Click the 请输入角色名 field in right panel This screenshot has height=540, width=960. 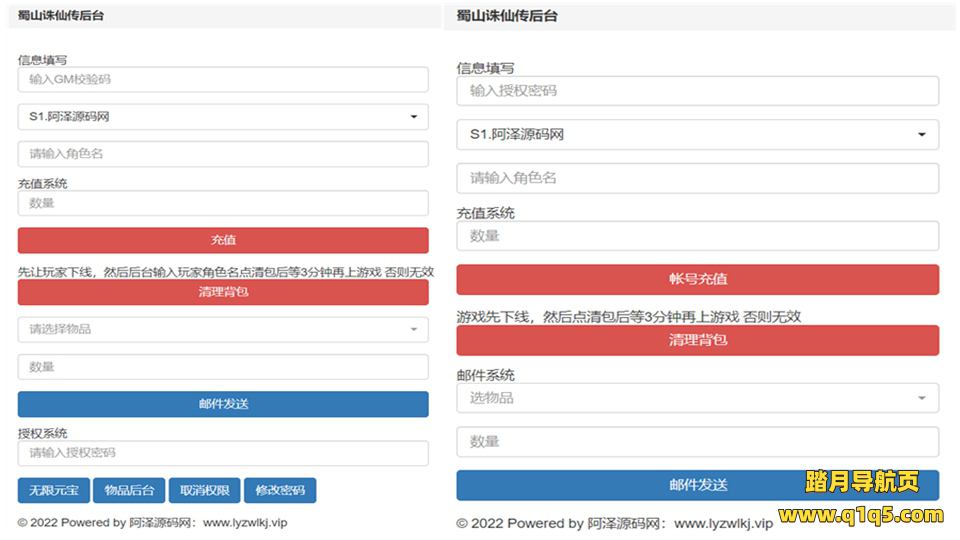[x=697, y=178]
